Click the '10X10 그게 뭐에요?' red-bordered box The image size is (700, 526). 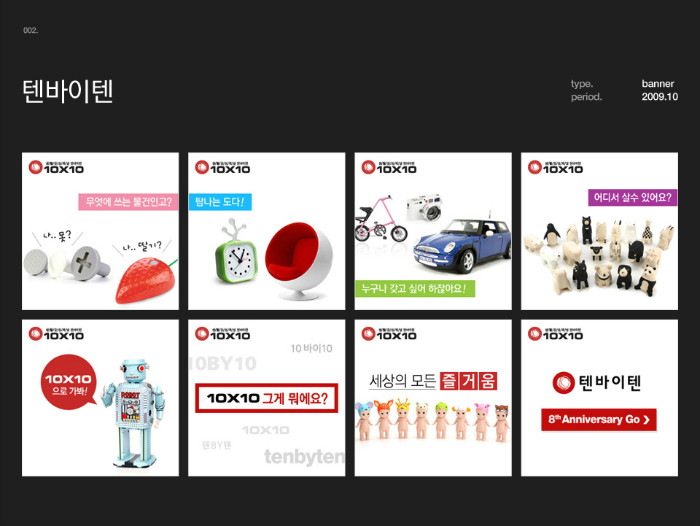267,398
